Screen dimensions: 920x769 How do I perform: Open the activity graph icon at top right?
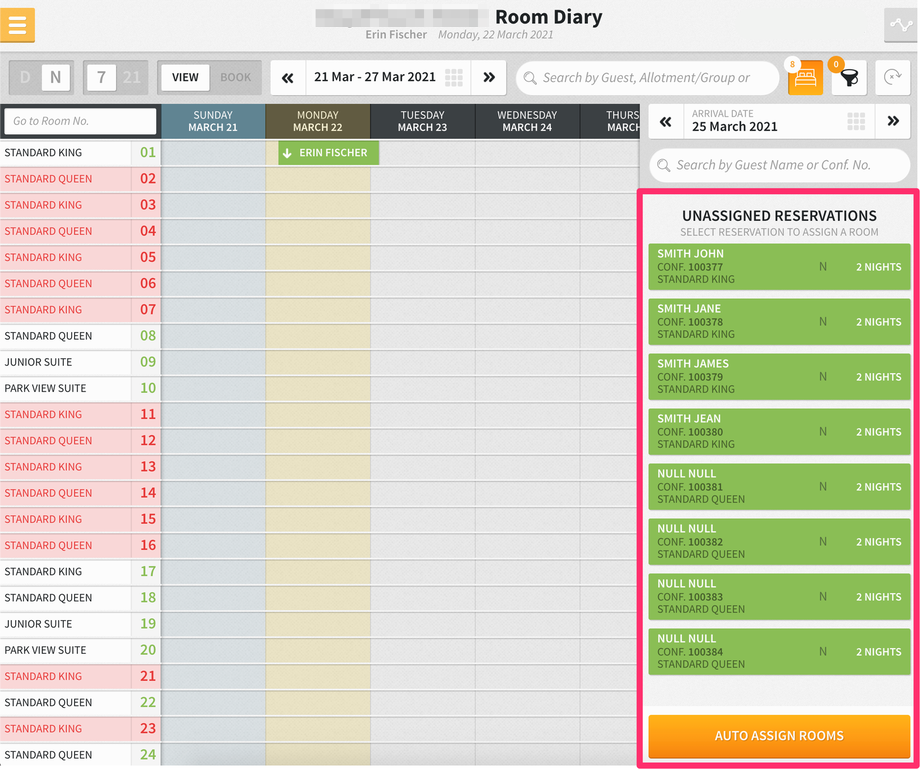point(901,25)
